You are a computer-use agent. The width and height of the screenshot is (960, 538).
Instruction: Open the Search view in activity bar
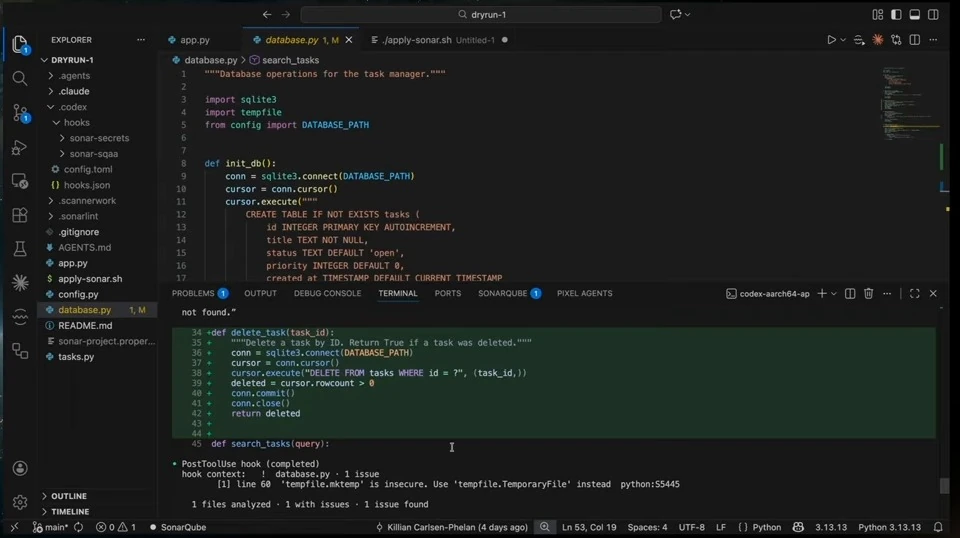point(20,78)
